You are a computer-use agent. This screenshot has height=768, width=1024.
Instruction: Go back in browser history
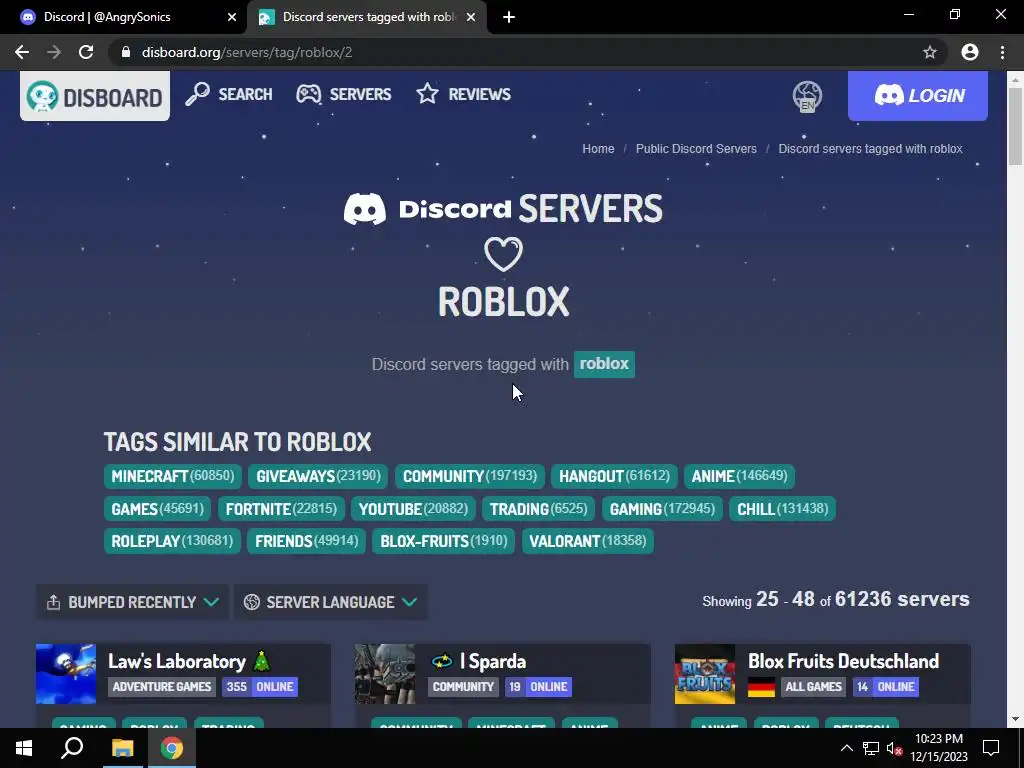(x=22, y=52)
